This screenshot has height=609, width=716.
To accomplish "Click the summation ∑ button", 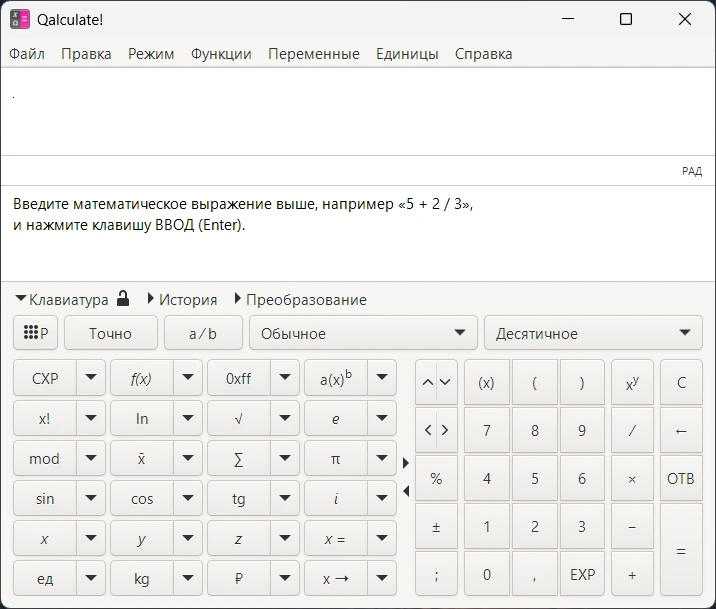I will coord(239,458).
